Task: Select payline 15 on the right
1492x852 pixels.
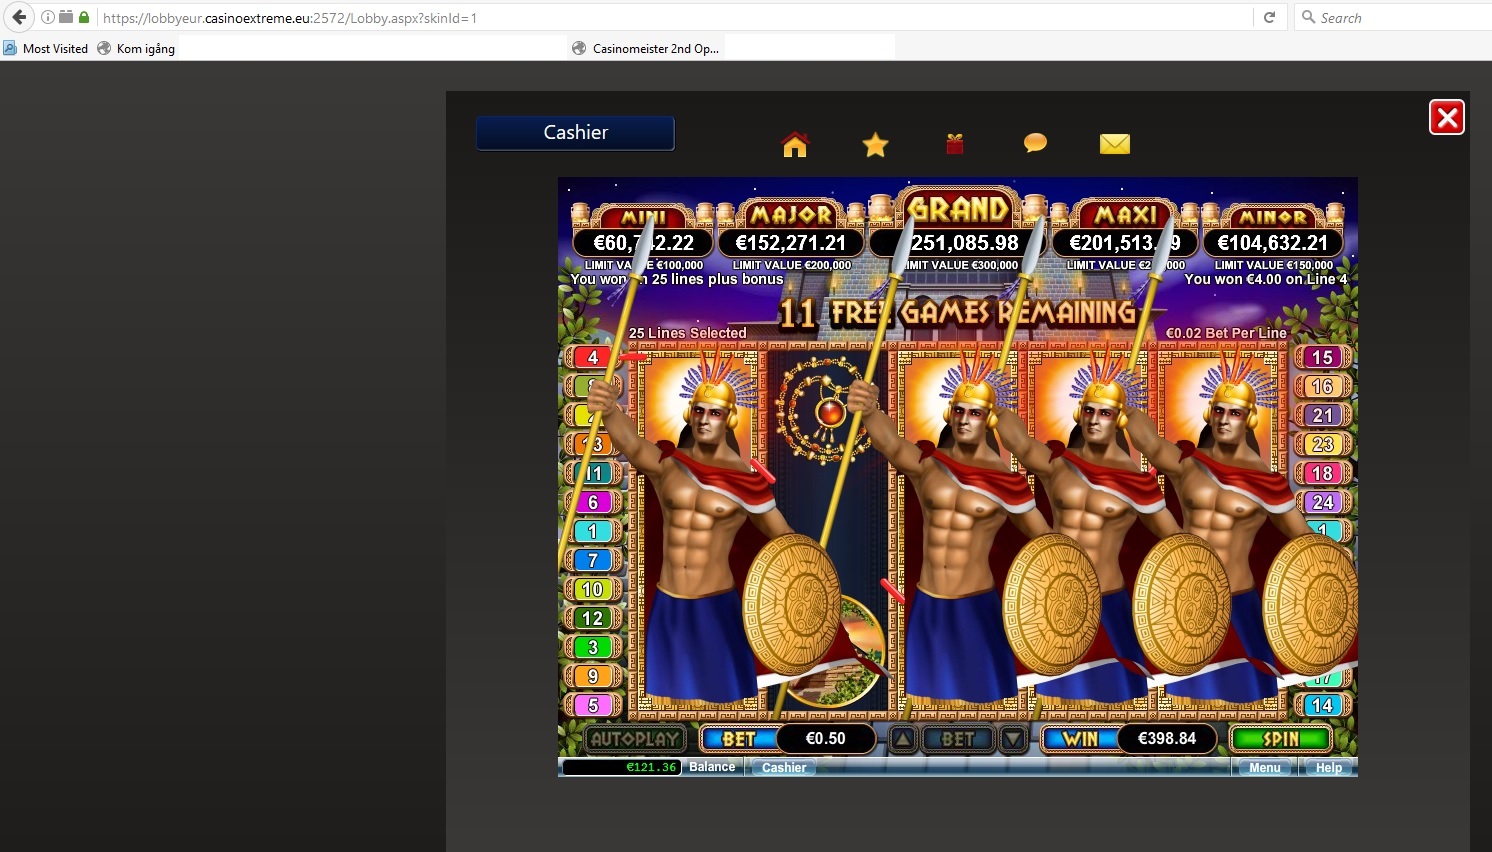Action: 1322,357
